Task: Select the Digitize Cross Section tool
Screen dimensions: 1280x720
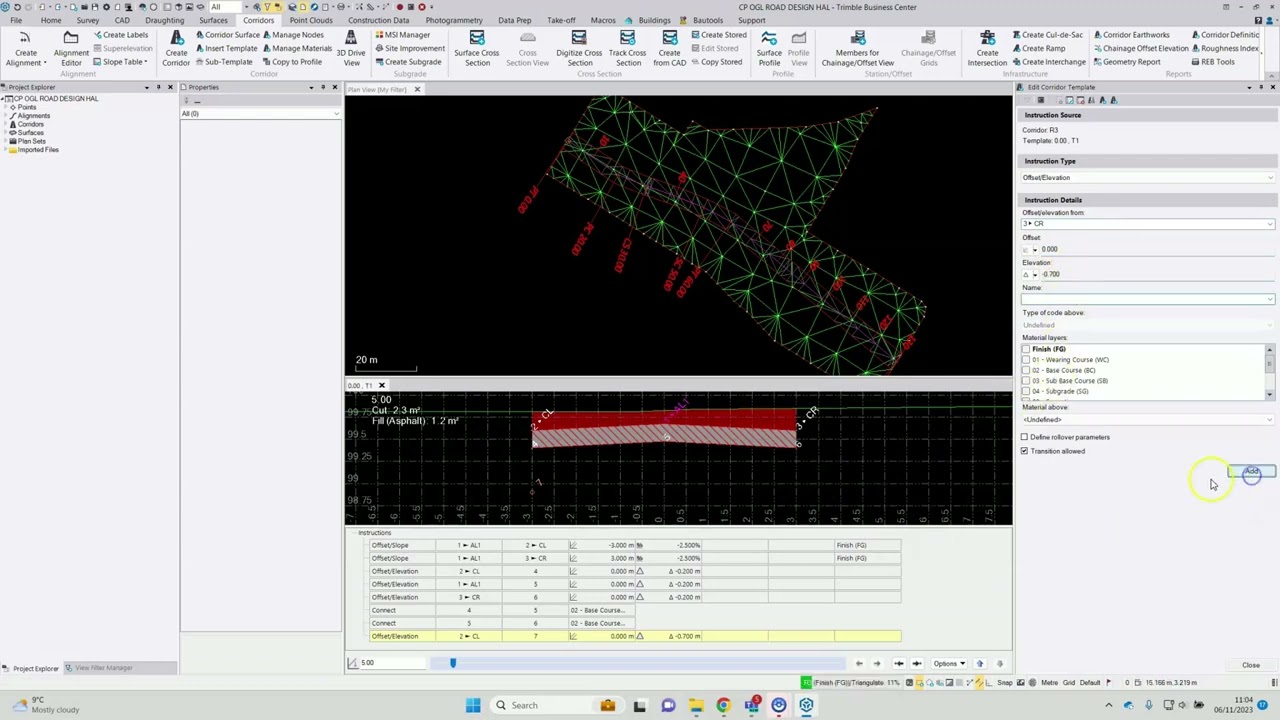Action: click(579, 48)
